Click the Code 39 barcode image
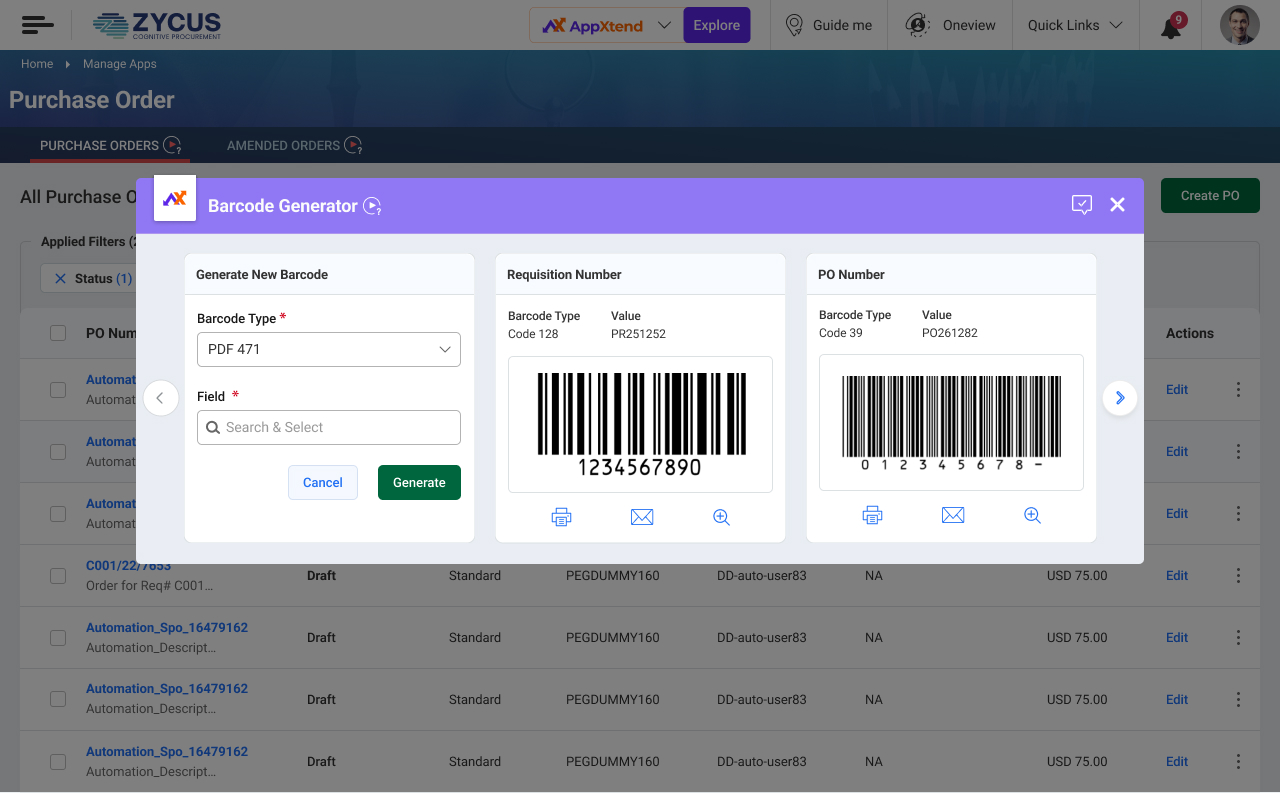 click(951, 423)
